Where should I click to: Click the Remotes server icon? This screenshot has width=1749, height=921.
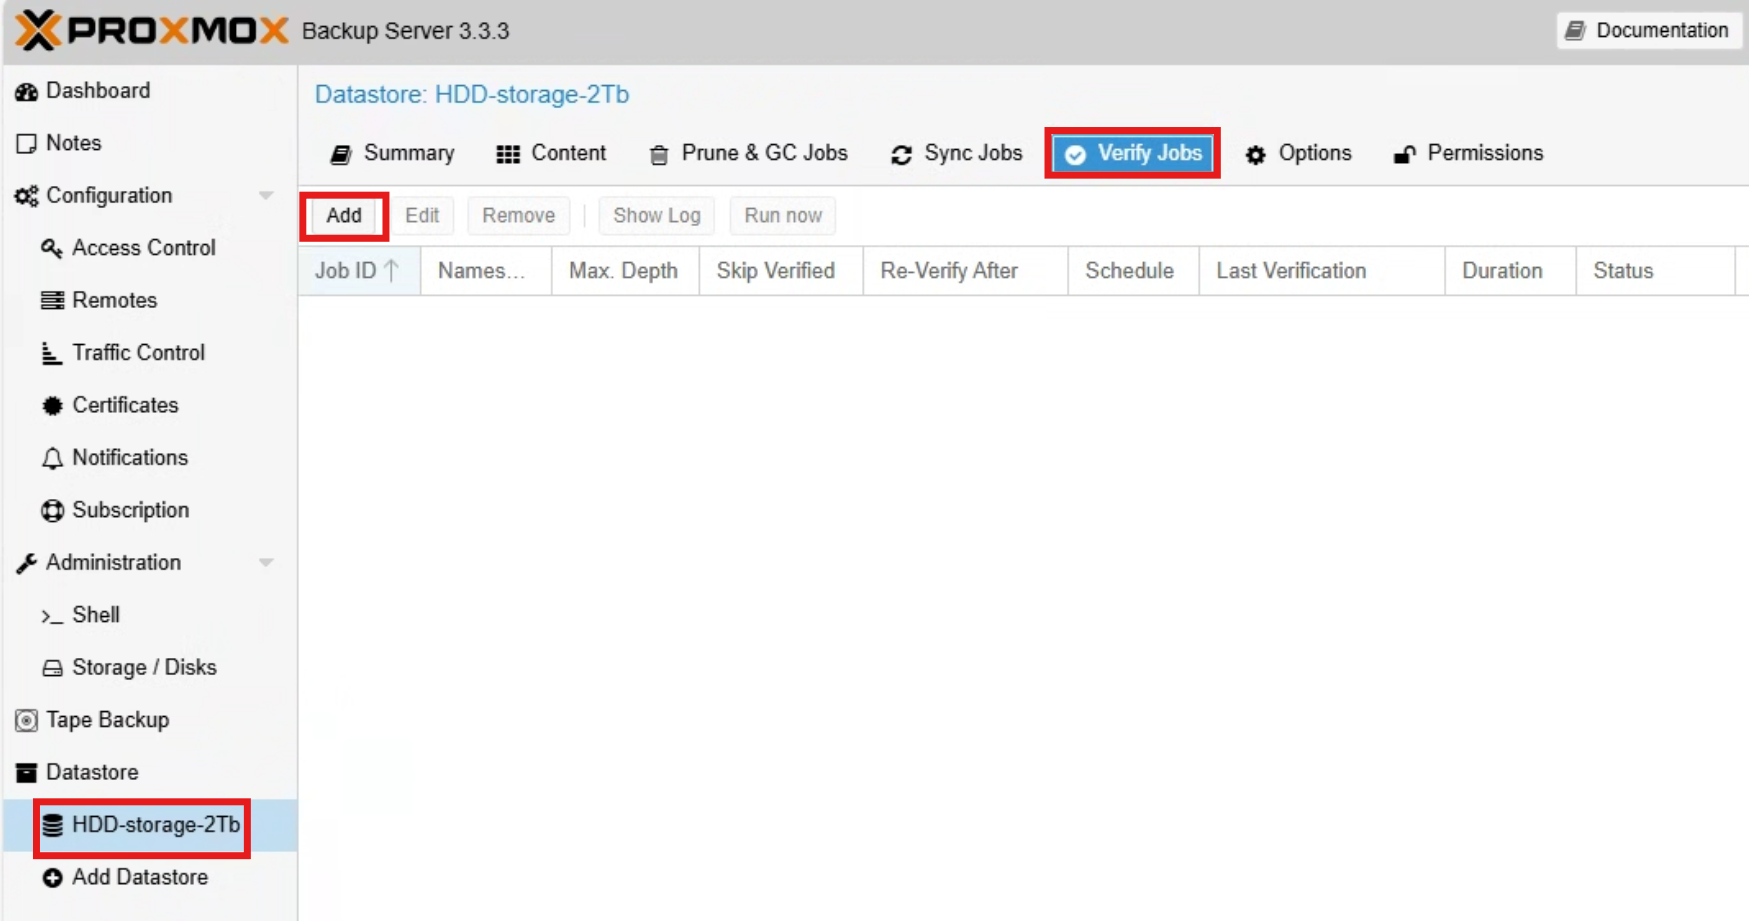(x=52, y=300)
